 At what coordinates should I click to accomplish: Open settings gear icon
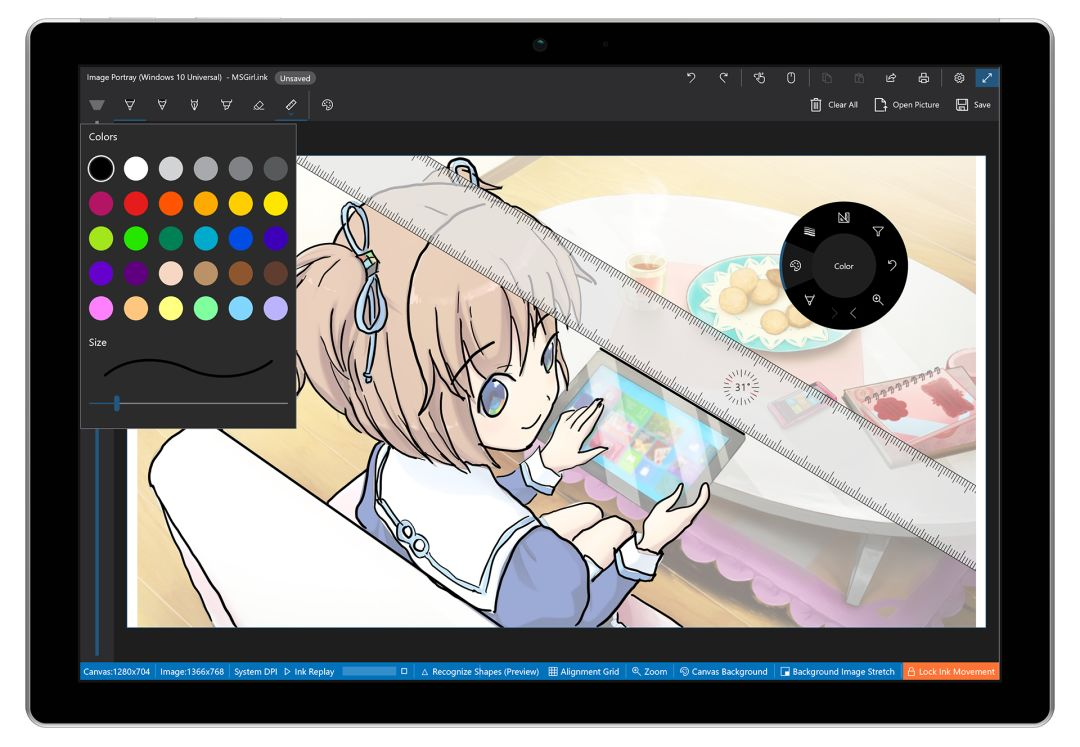(959, 78)
